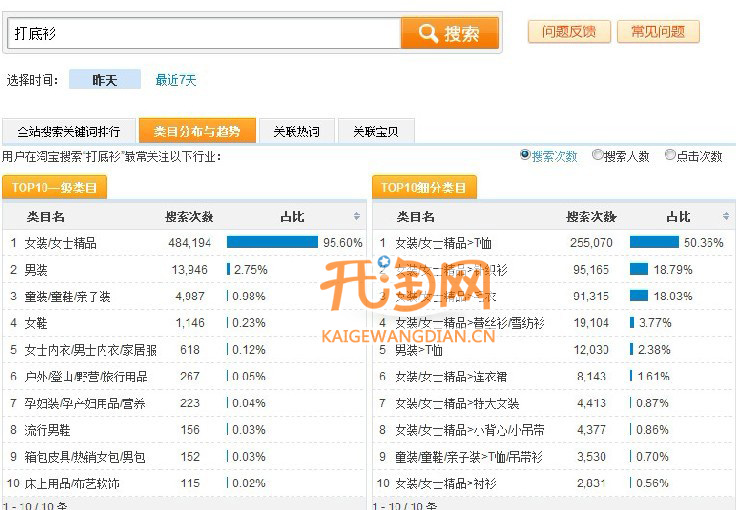Sort left table by 占比 arrow icon
Viewport: 736px width, 510px height.
[357, 217]
